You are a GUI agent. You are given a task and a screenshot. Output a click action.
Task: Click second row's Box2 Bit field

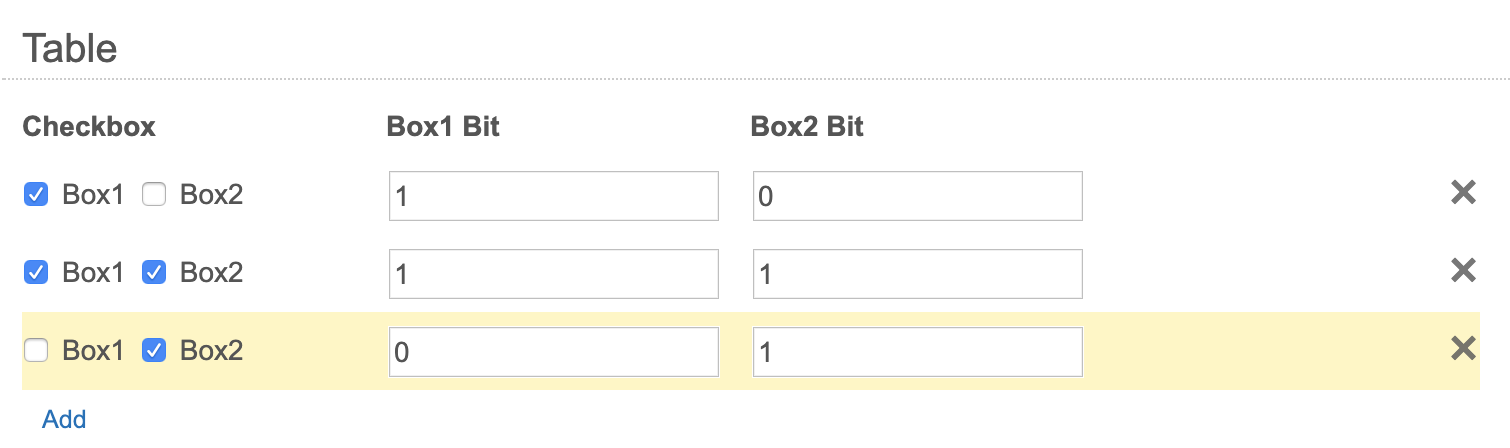(x=917, y=274)
